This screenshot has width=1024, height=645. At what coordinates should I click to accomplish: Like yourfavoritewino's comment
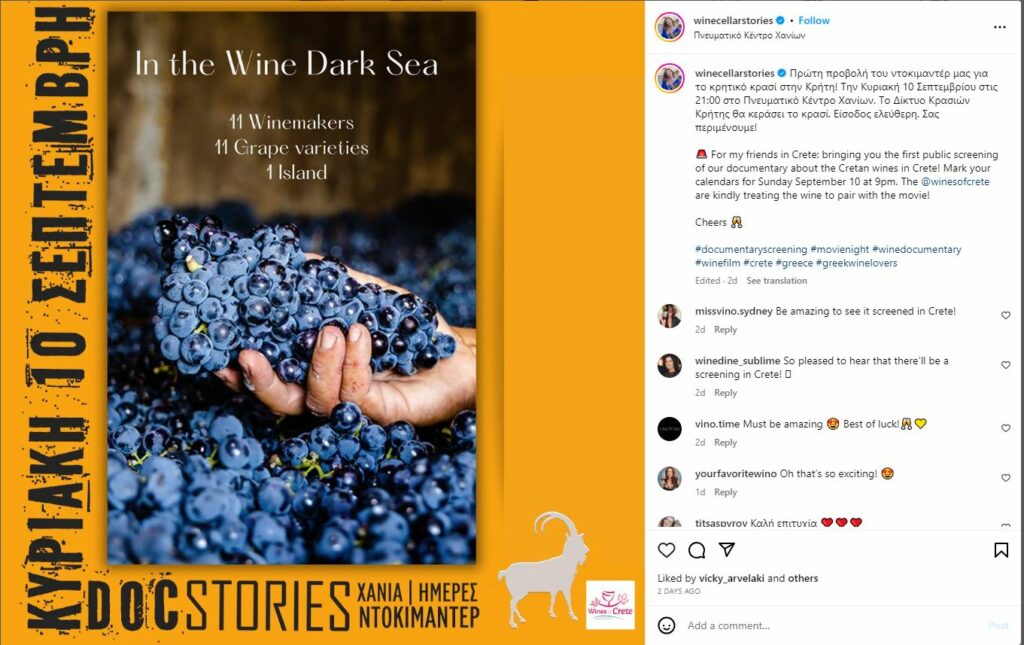(1005, 478)
